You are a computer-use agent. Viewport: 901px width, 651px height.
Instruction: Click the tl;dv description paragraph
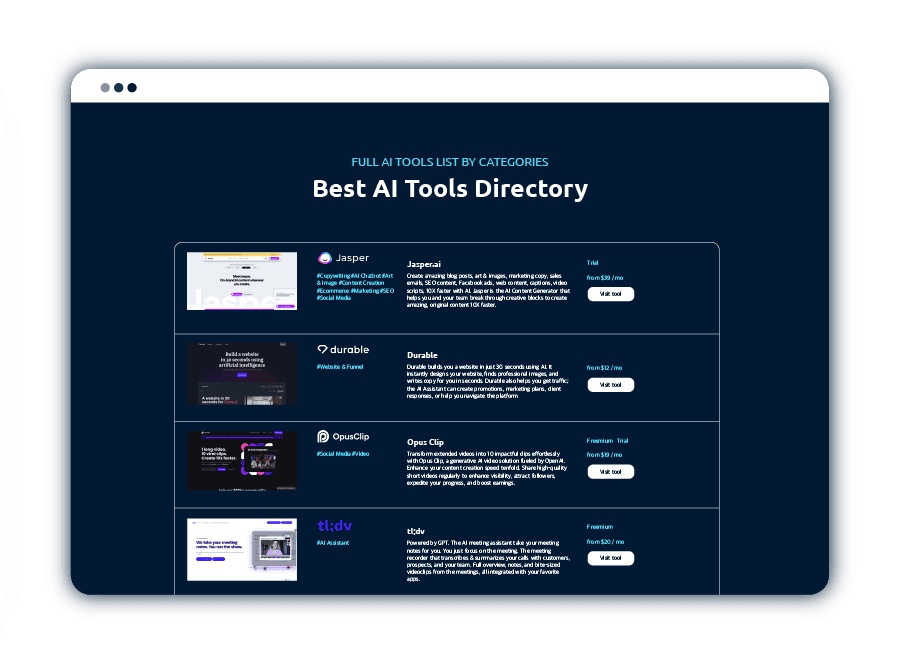[488, 560]
